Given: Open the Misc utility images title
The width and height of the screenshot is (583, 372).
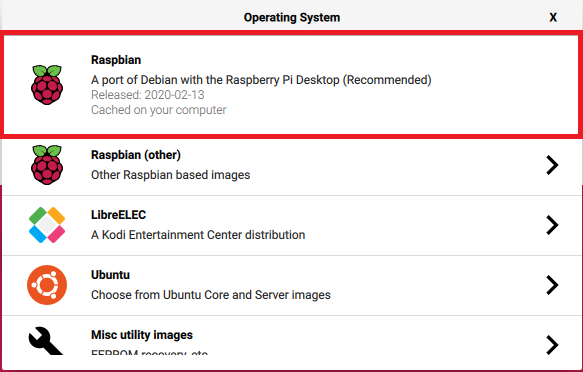Looking at the screenshot, I should coord(142,335).
